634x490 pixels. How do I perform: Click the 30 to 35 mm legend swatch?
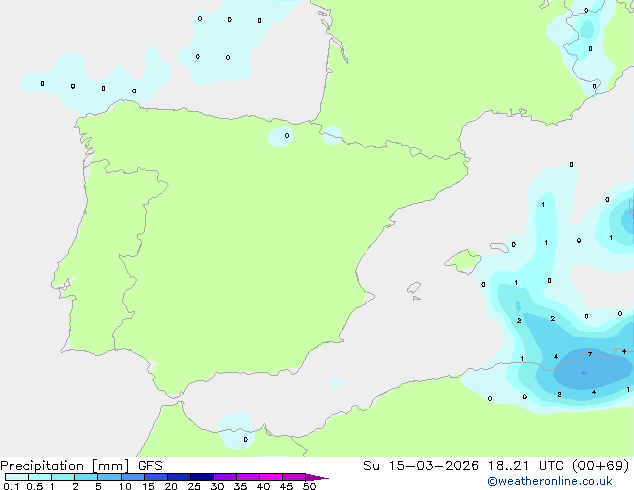point(224,477)
